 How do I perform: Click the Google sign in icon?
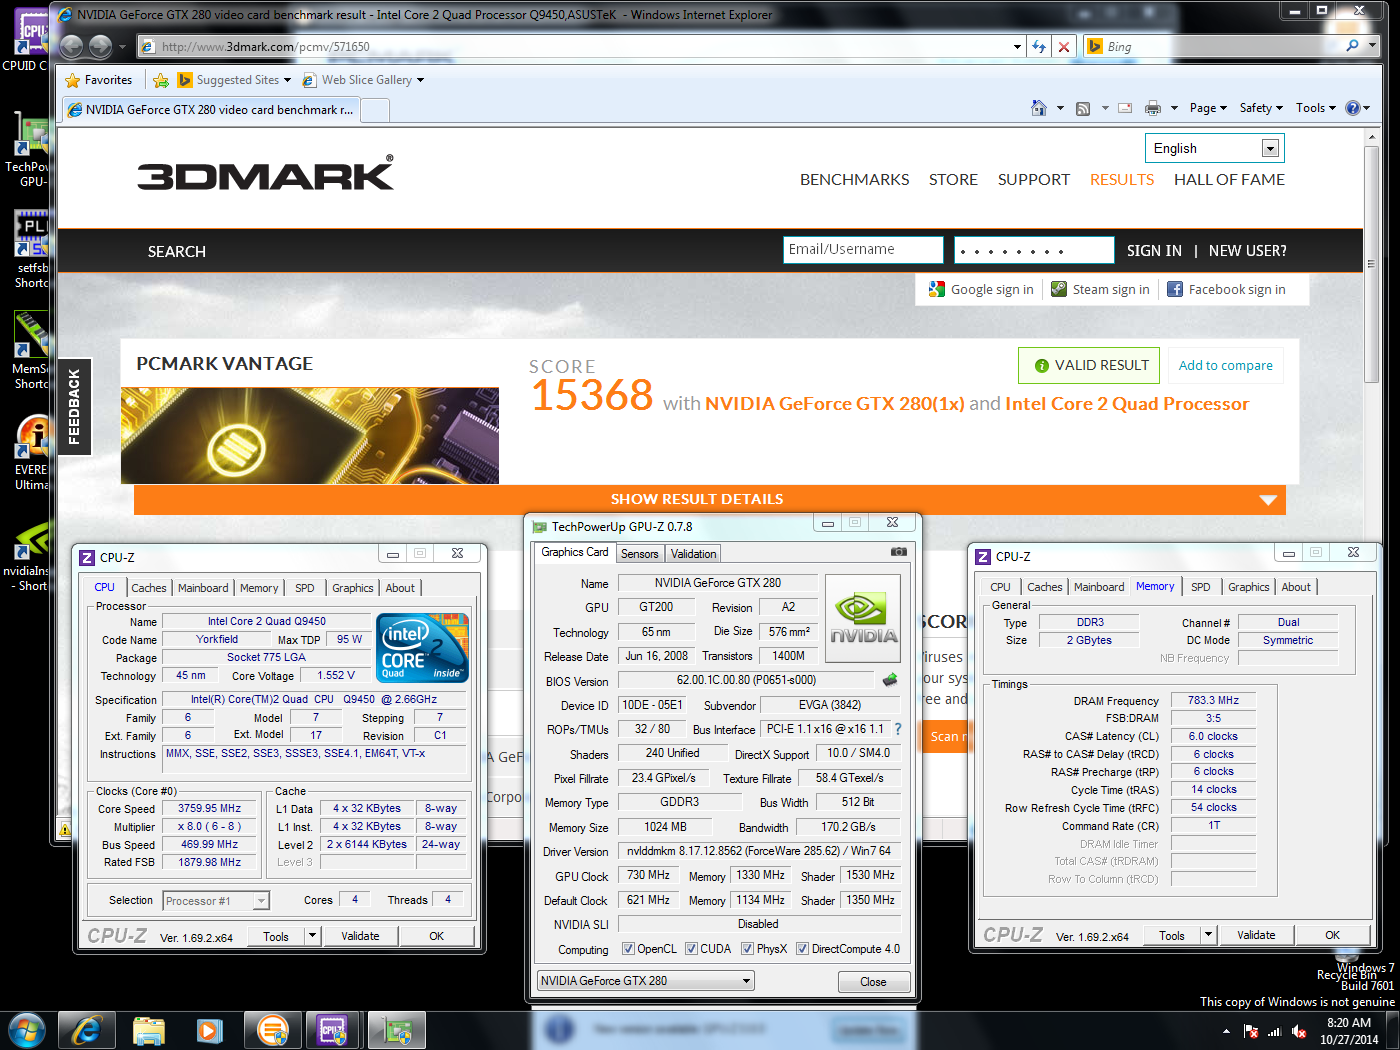937,289
